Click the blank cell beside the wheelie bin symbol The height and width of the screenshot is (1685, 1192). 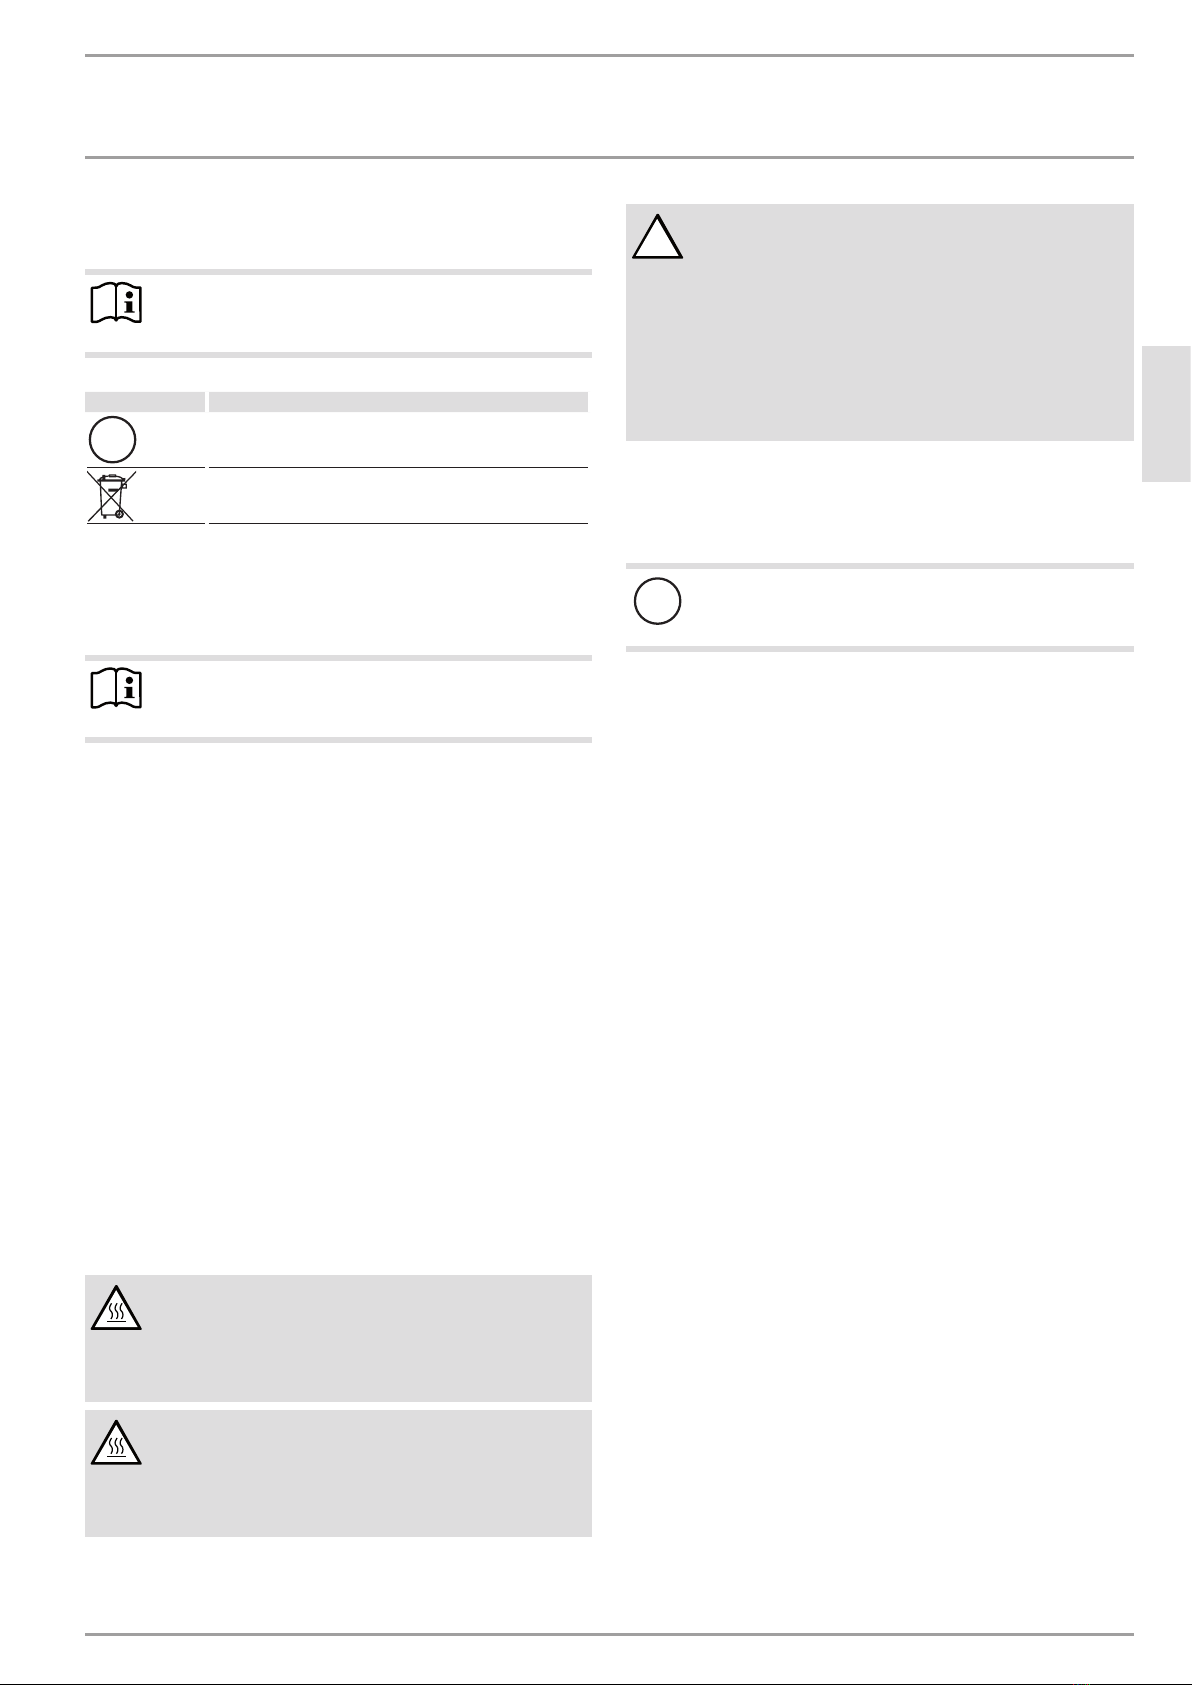[398, 495]
